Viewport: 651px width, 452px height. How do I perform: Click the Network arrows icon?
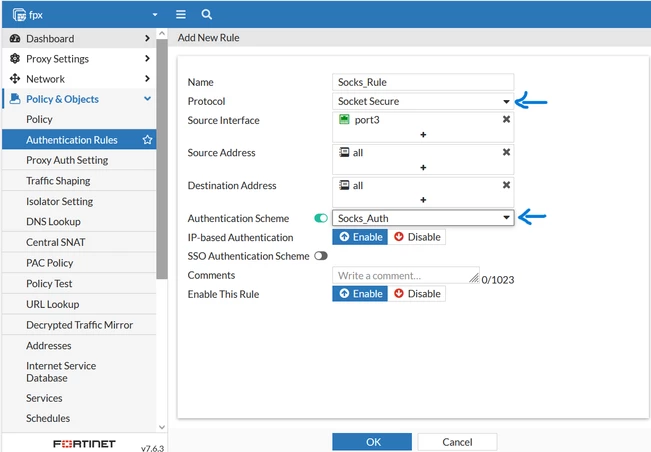(15, 78)
